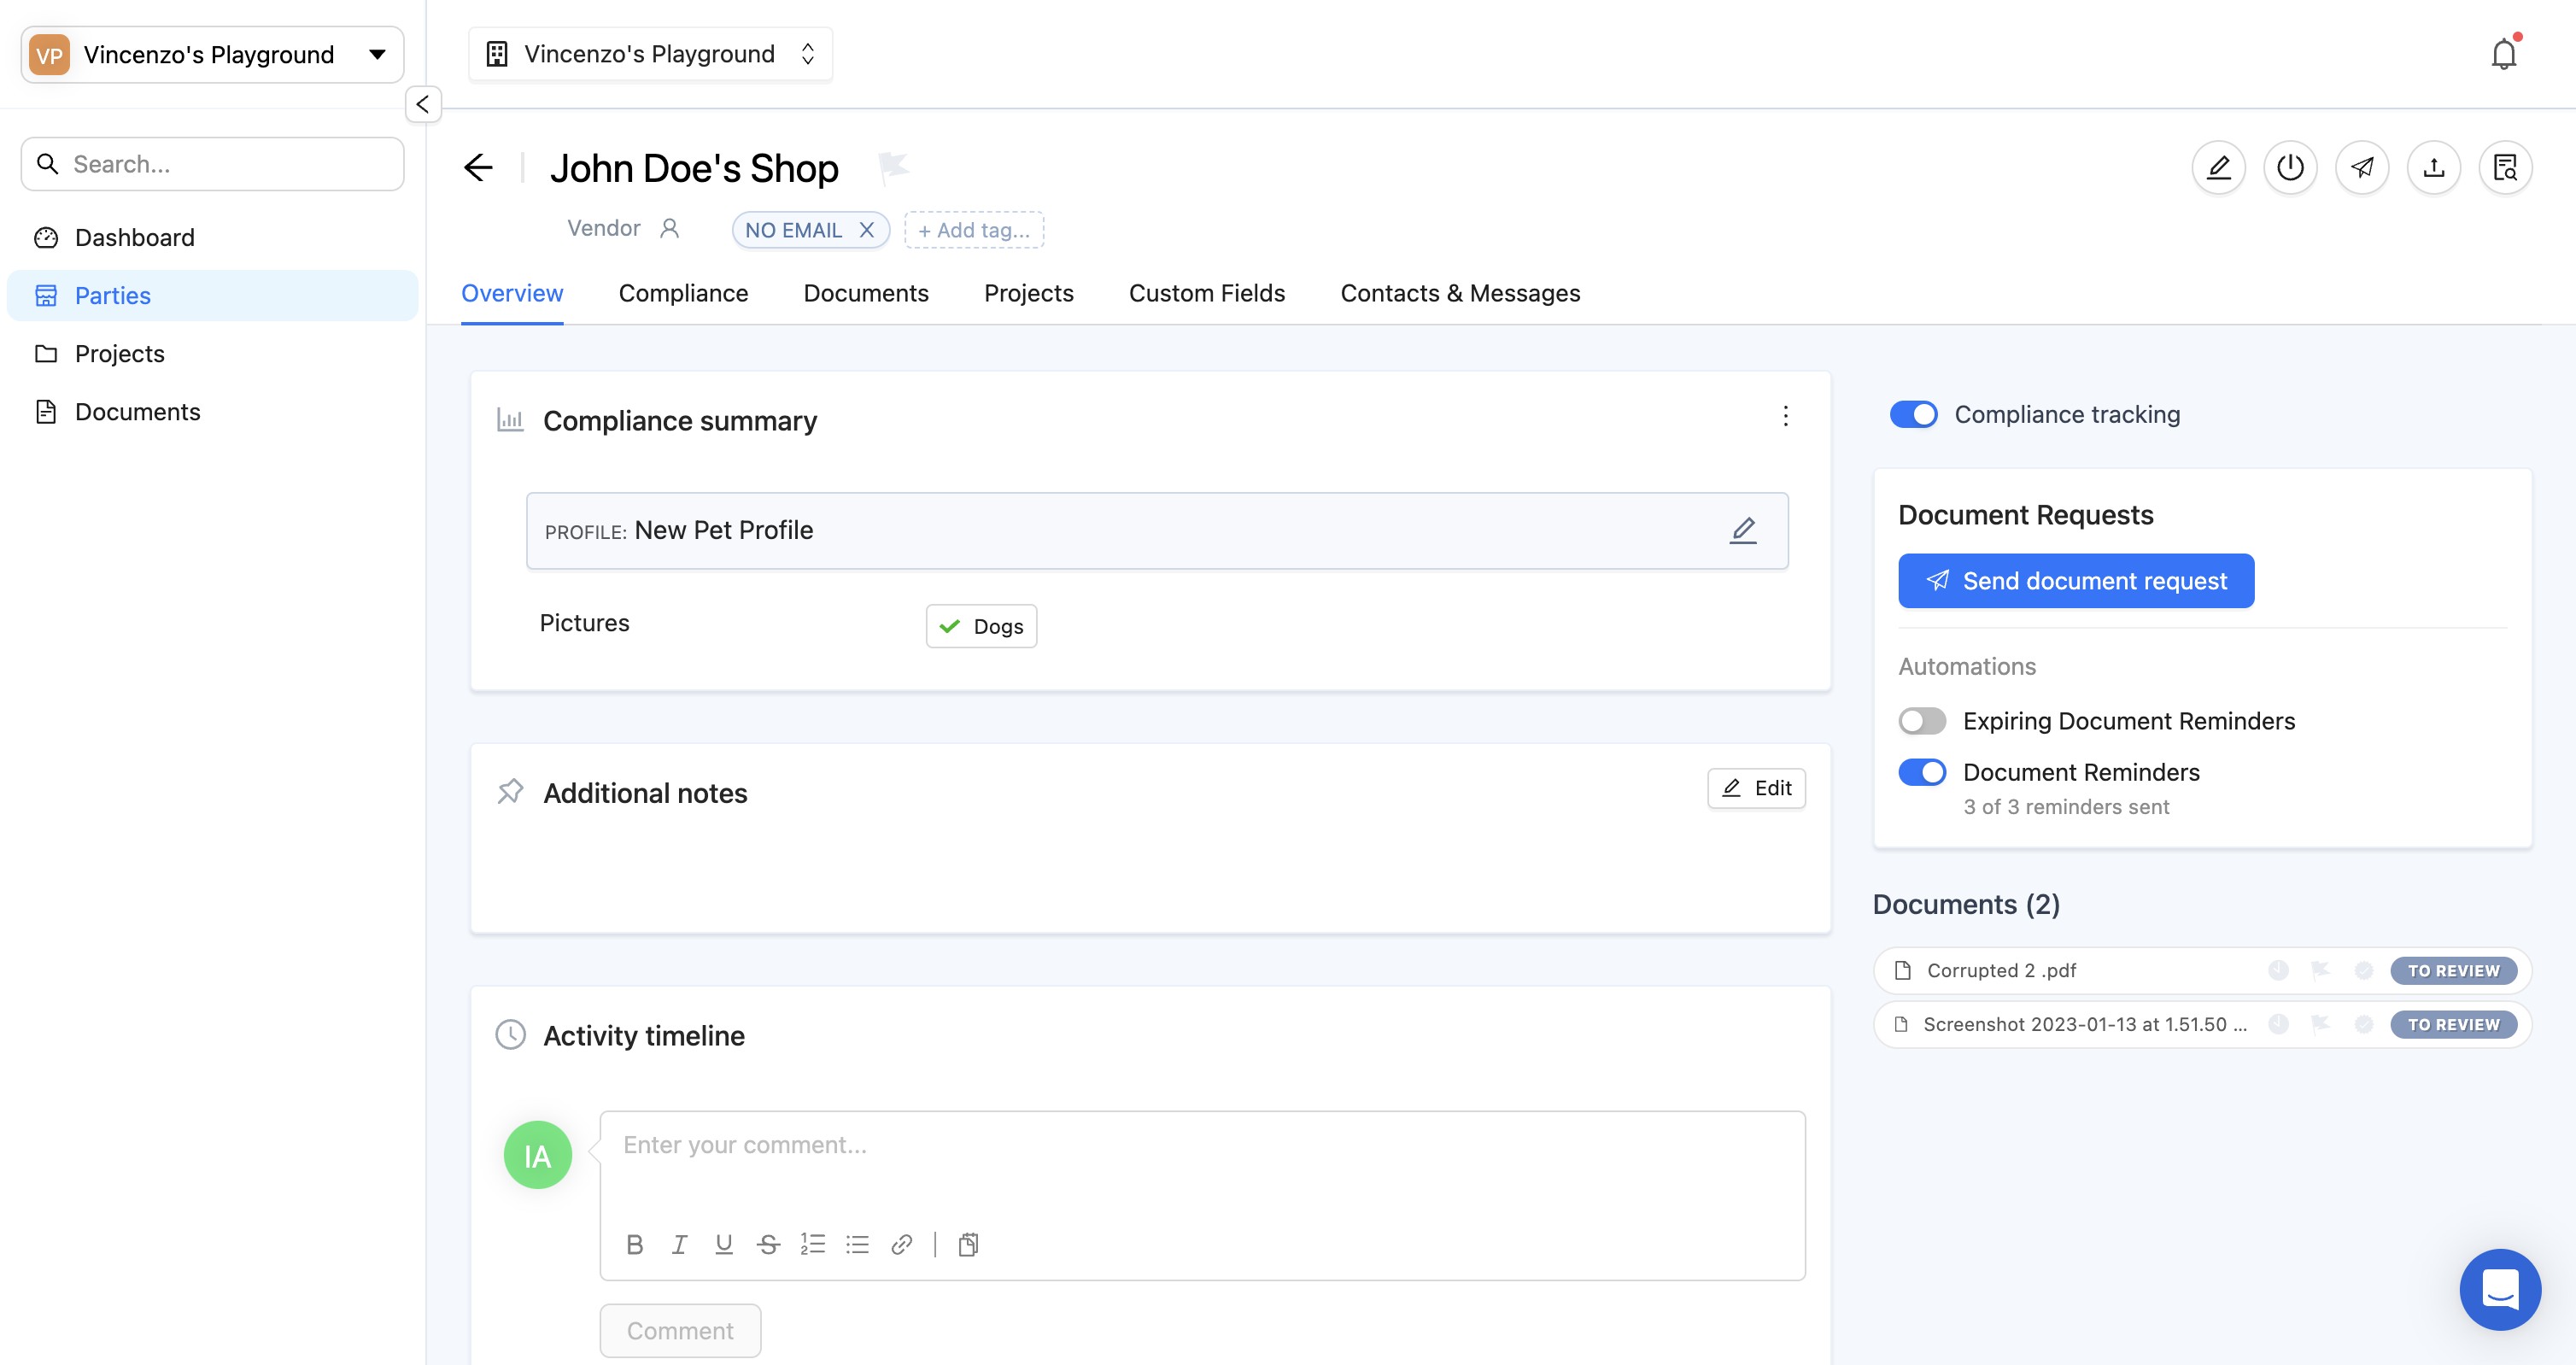Click the pencil edit icon in top toolbar

point(2218,167)
